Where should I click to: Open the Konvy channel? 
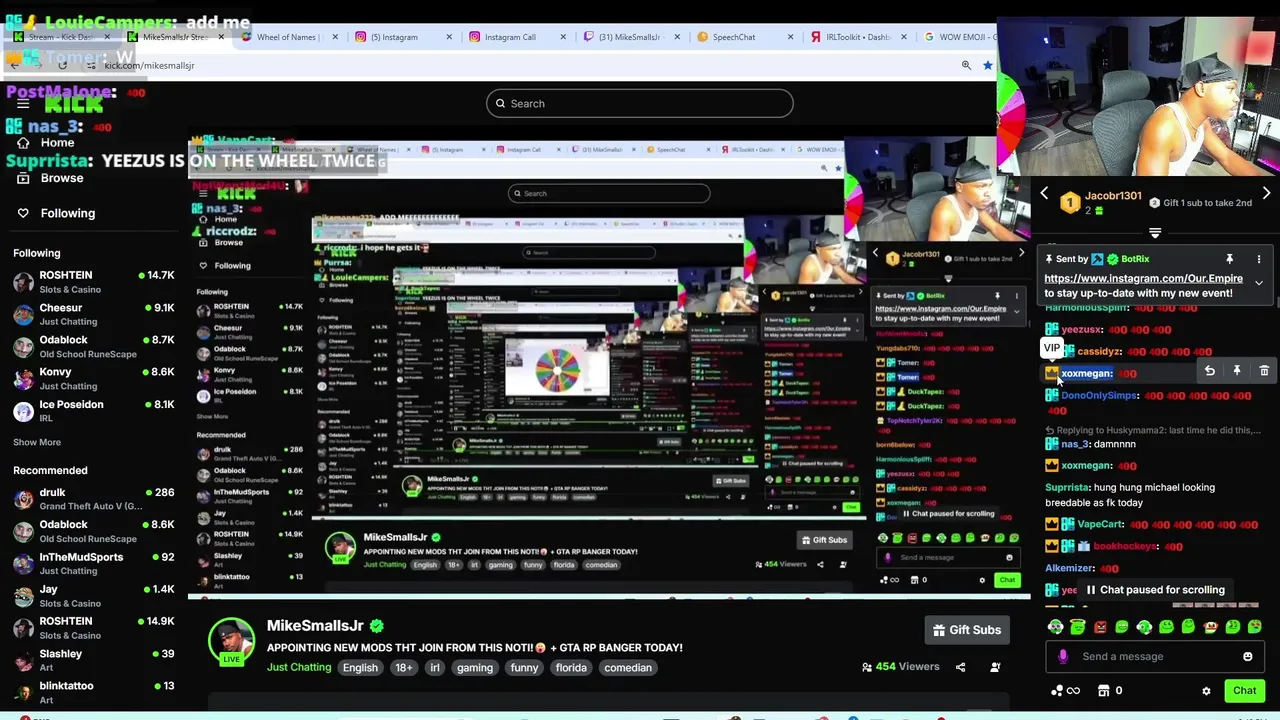tap(94, 378)
